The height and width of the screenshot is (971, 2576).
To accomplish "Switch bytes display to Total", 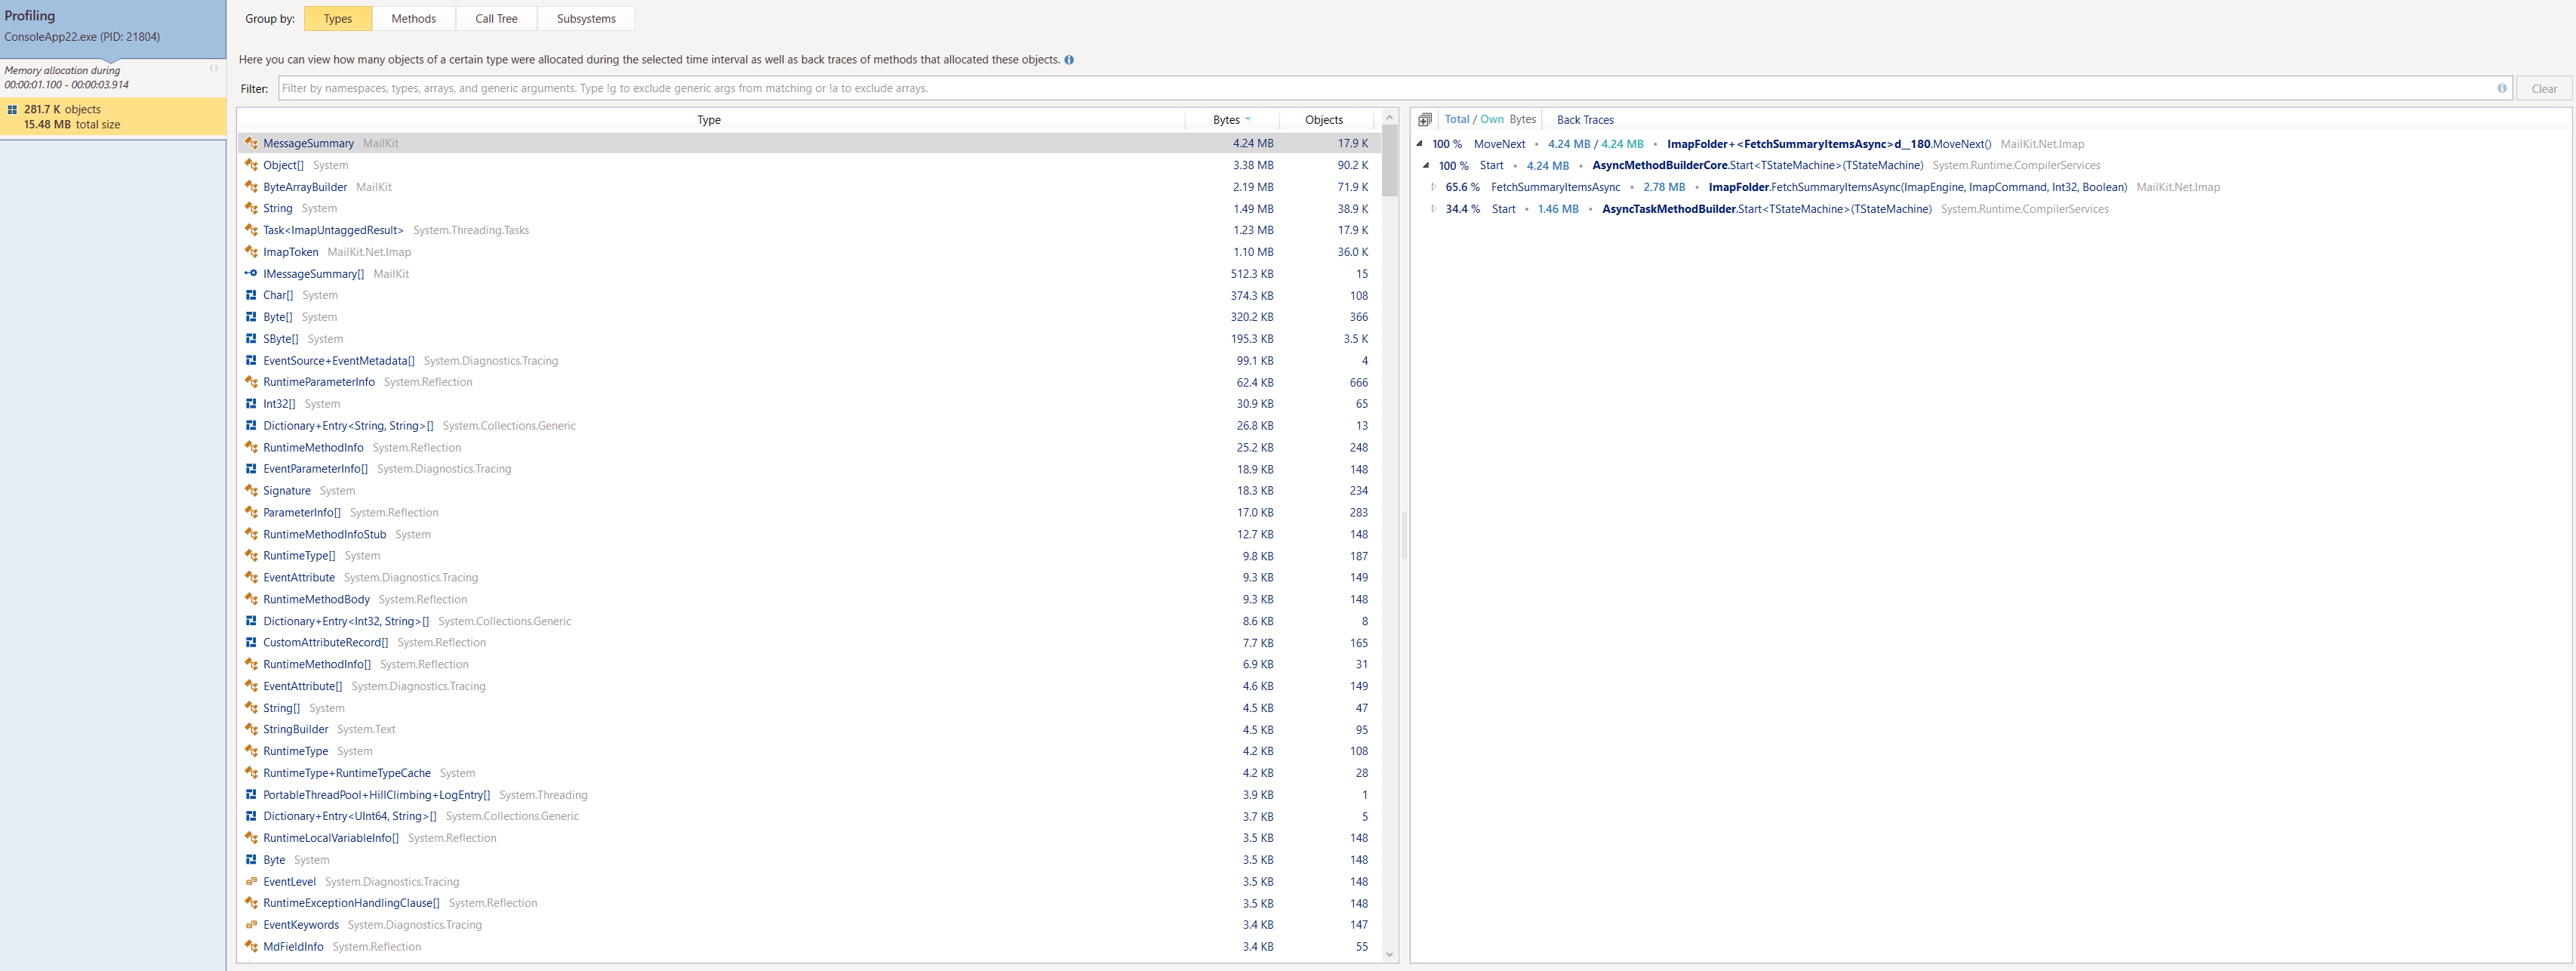I will [x=1457, y=119].
